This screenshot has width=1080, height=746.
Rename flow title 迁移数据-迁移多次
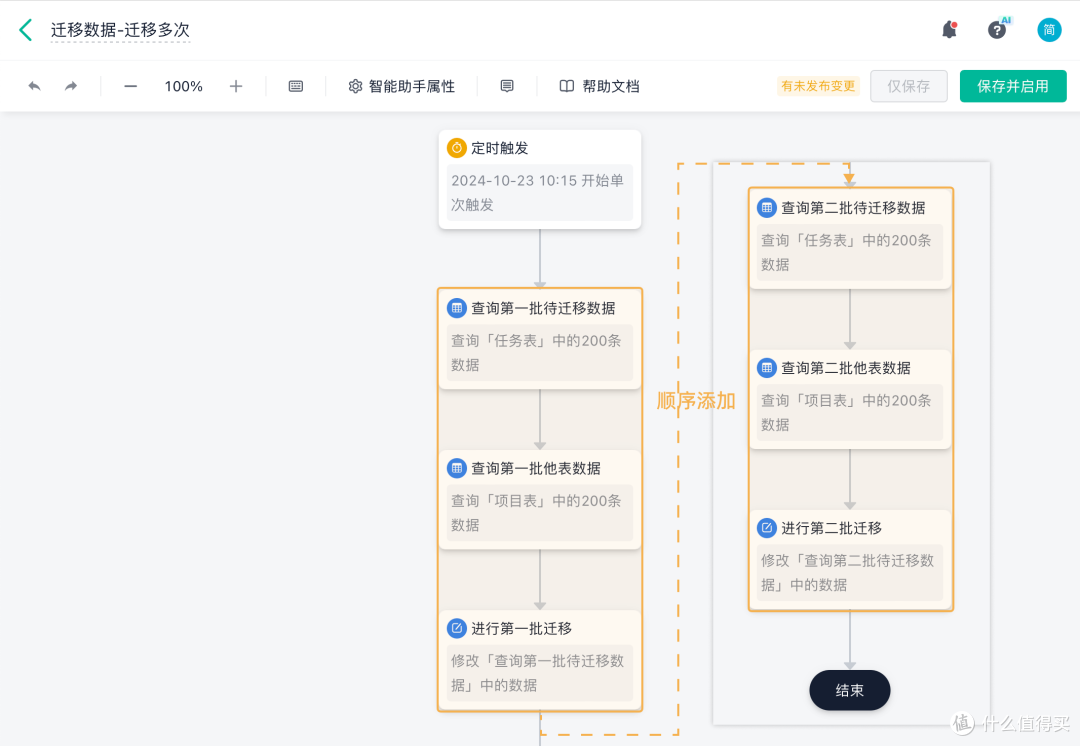[120, 30]
